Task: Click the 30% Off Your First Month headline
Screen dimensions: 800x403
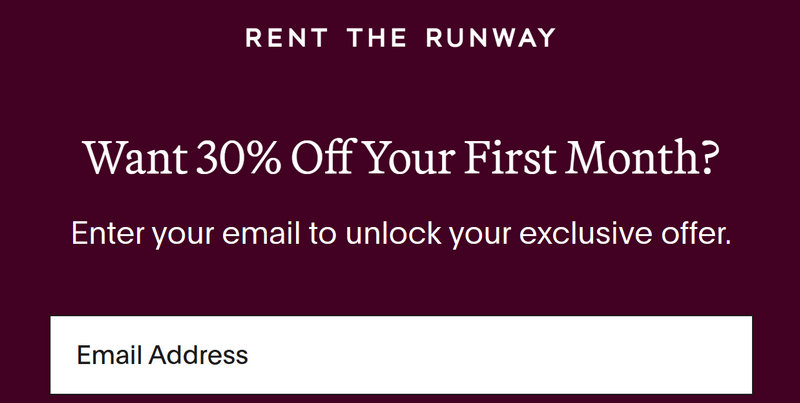Action: click(400, 159)
